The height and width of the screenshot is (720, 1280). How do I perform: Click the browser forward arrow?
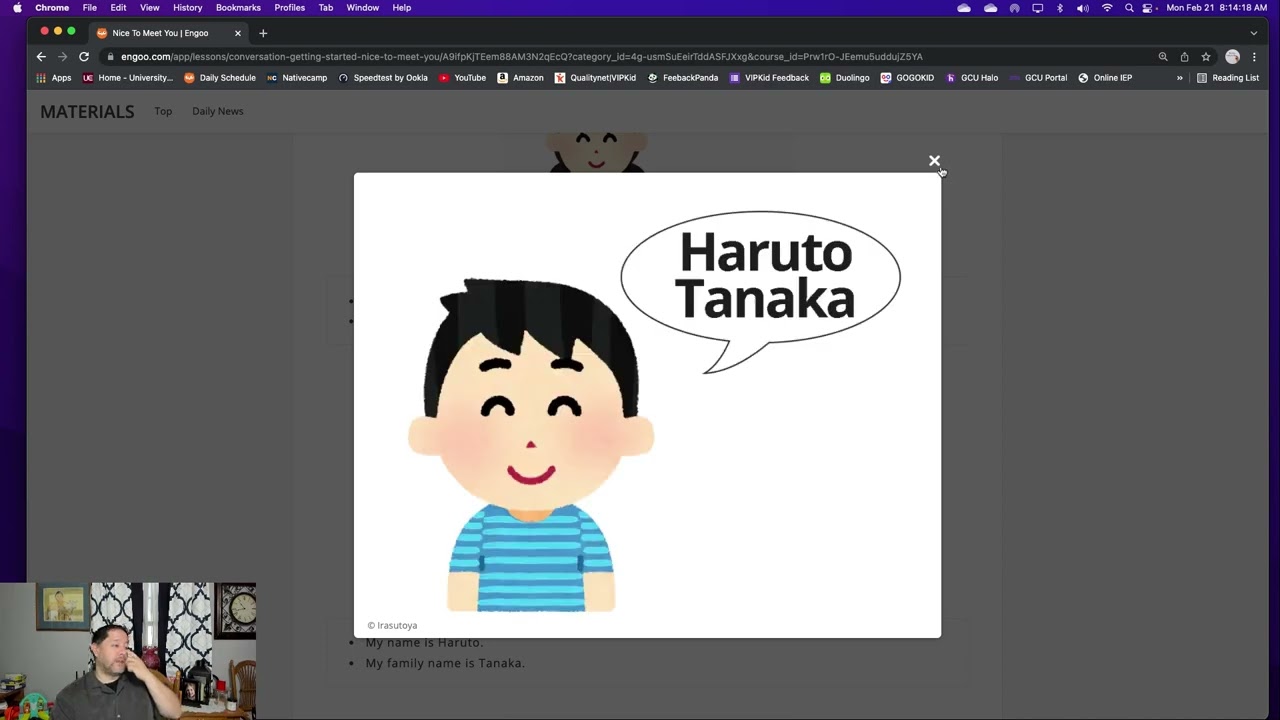(62, 57)
